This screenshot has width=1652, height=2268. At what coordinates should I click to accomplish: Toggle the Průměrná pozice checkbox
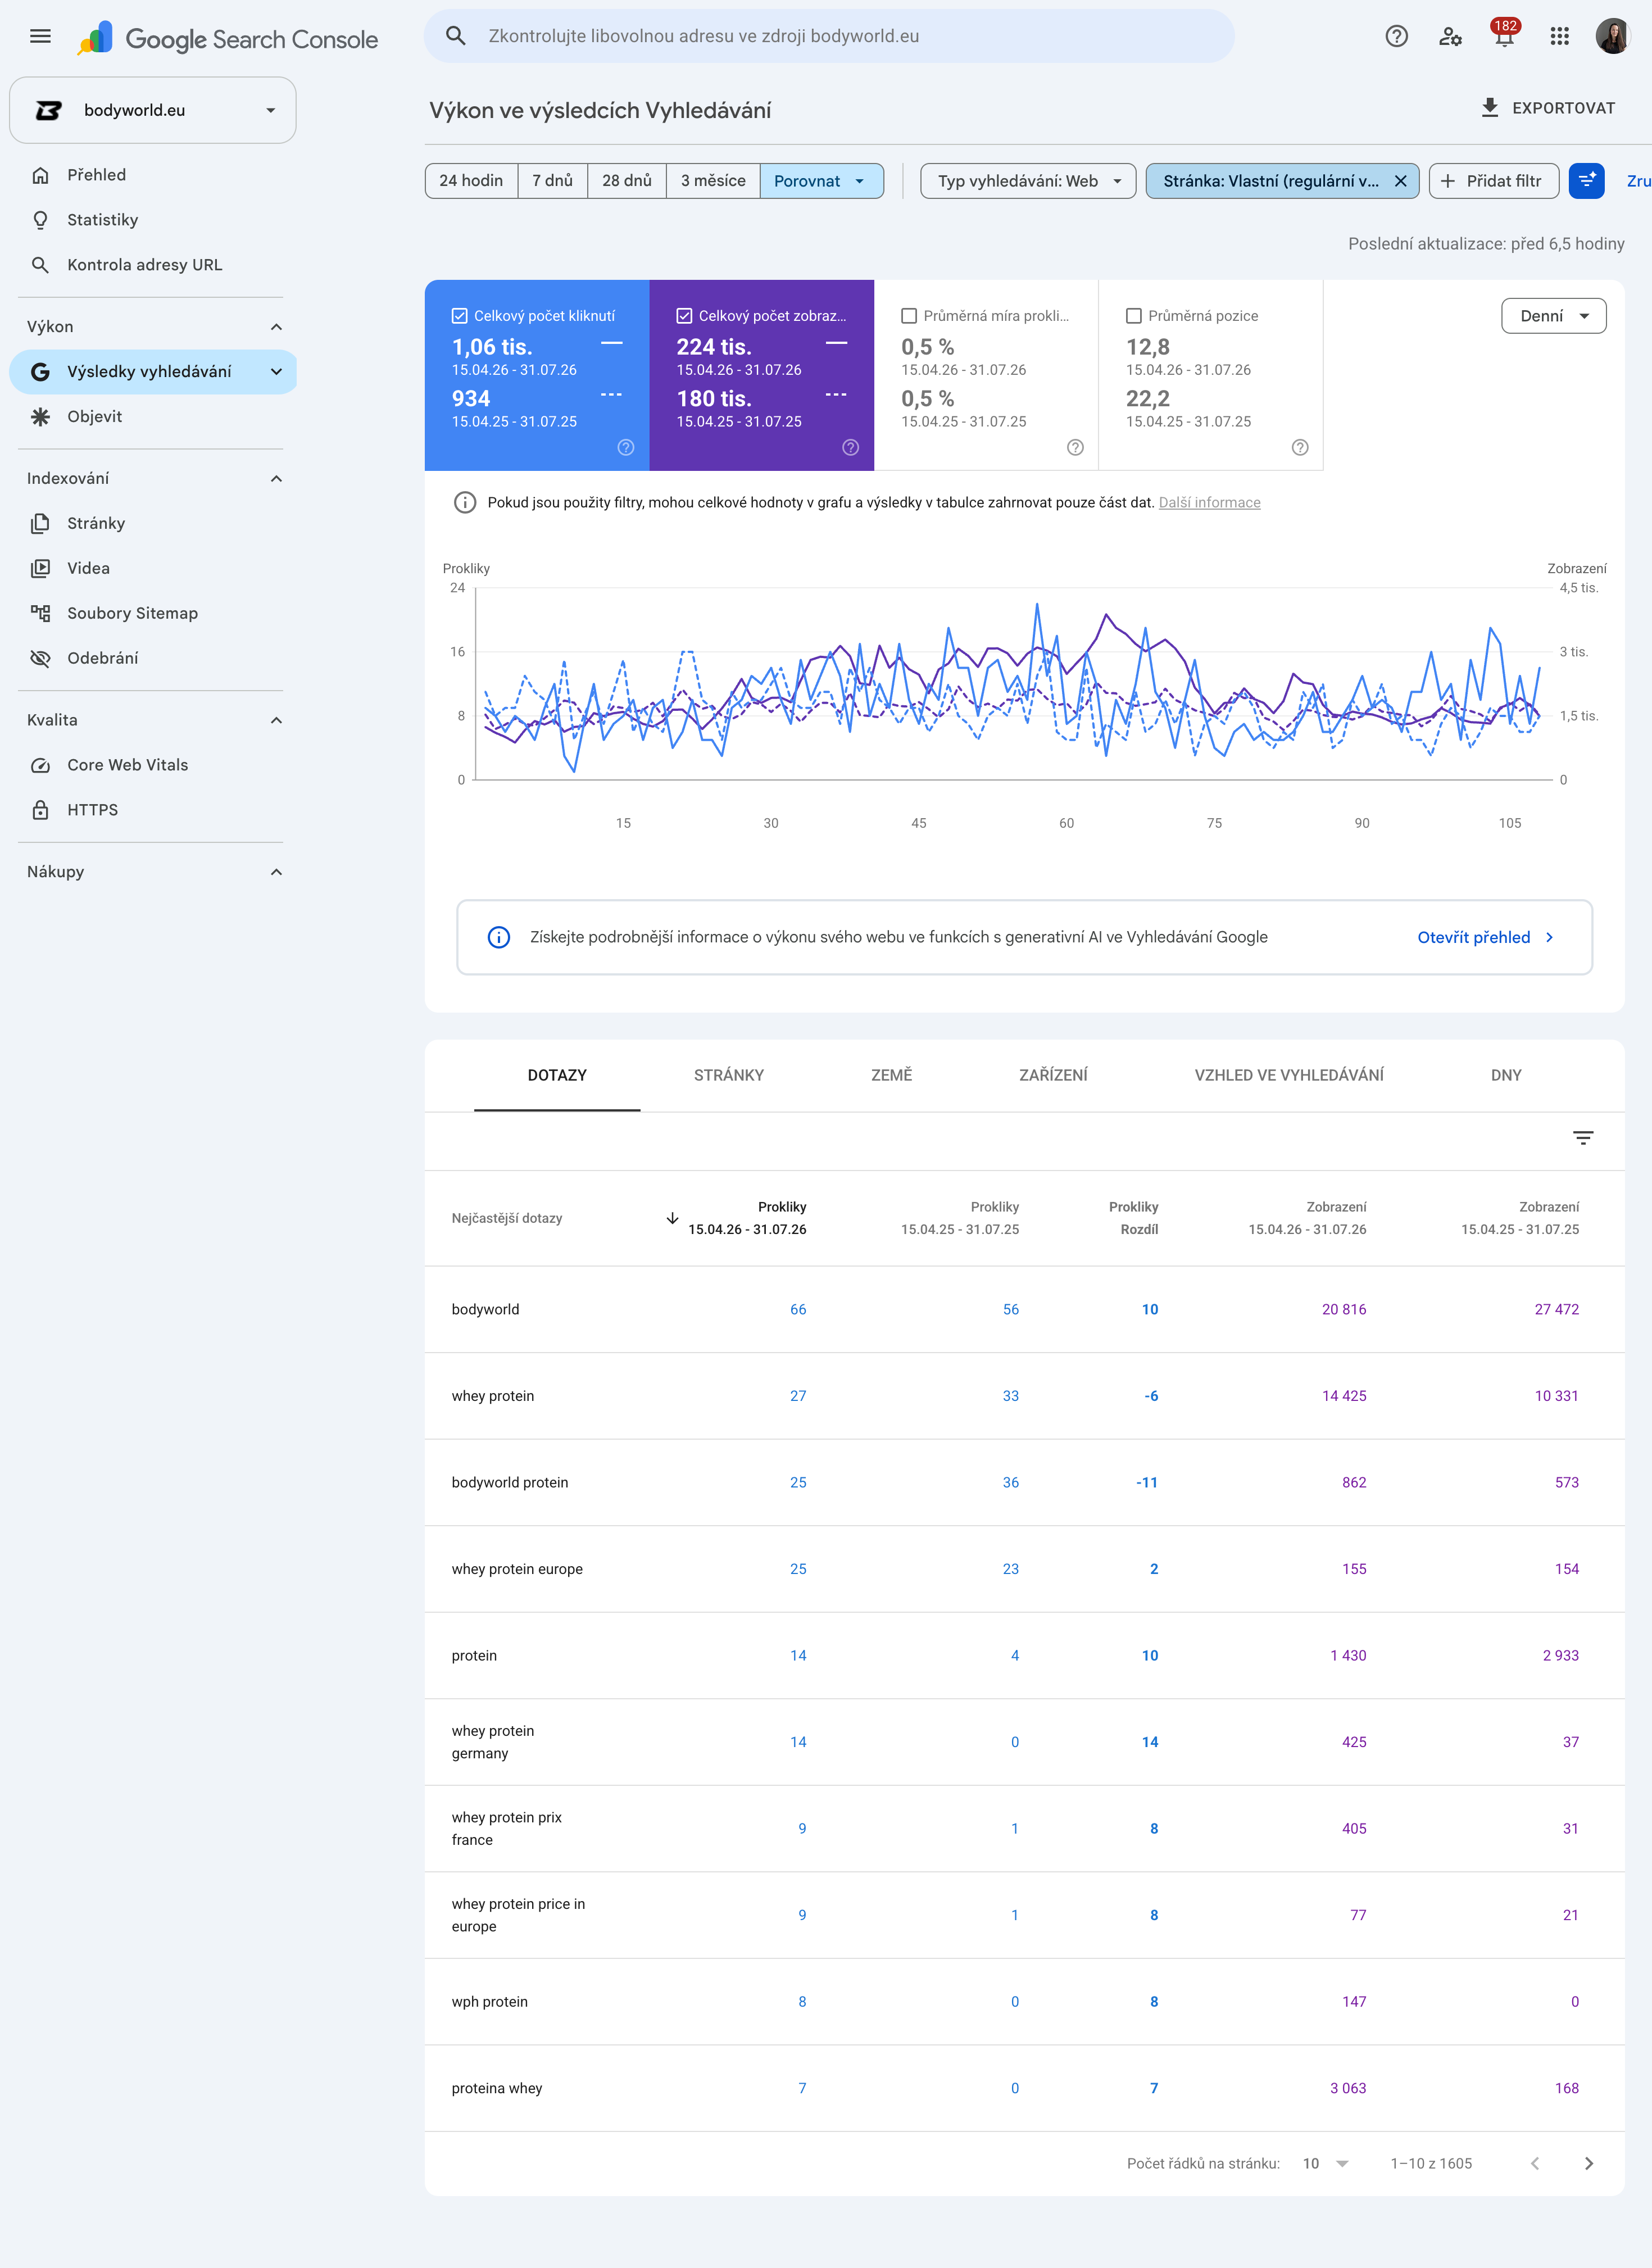(1133, 316)
